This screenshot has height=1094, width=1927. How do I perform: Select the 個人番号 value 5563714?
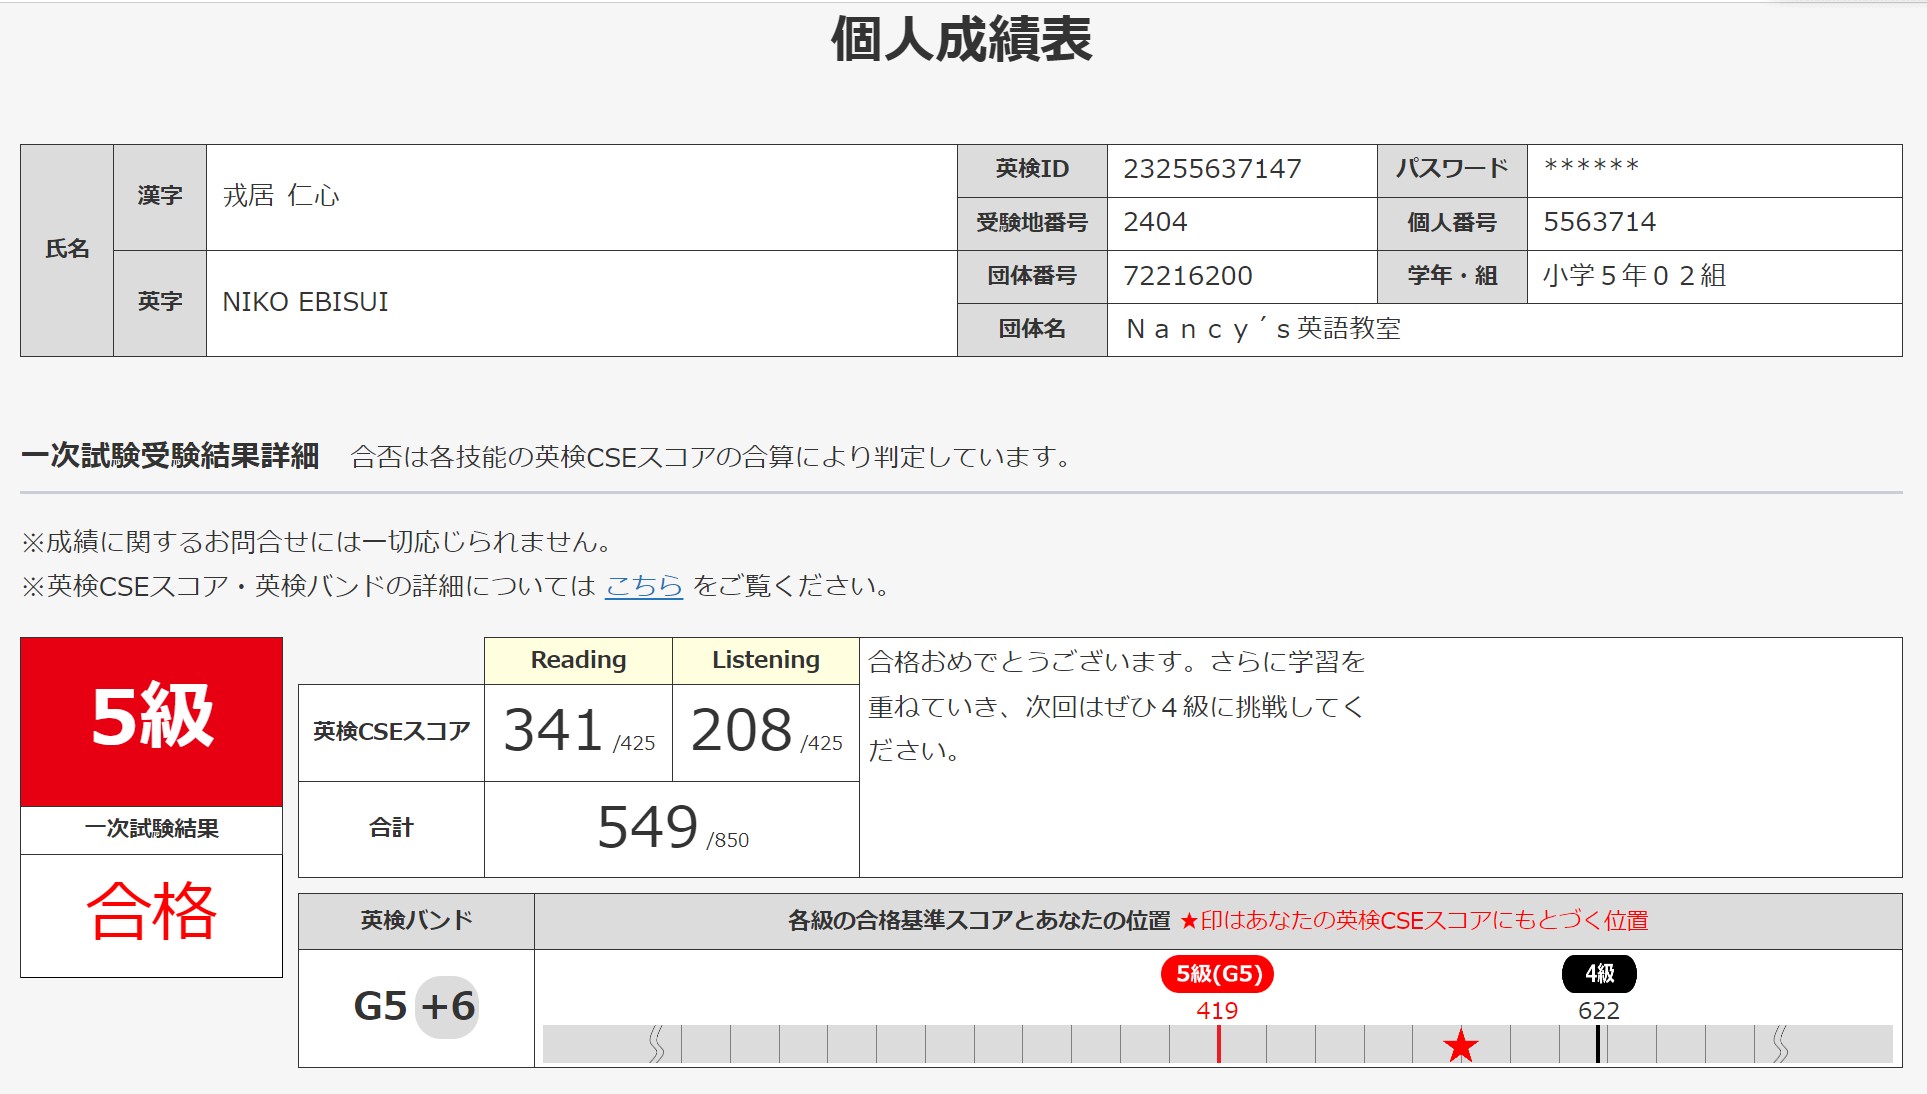1599,222
